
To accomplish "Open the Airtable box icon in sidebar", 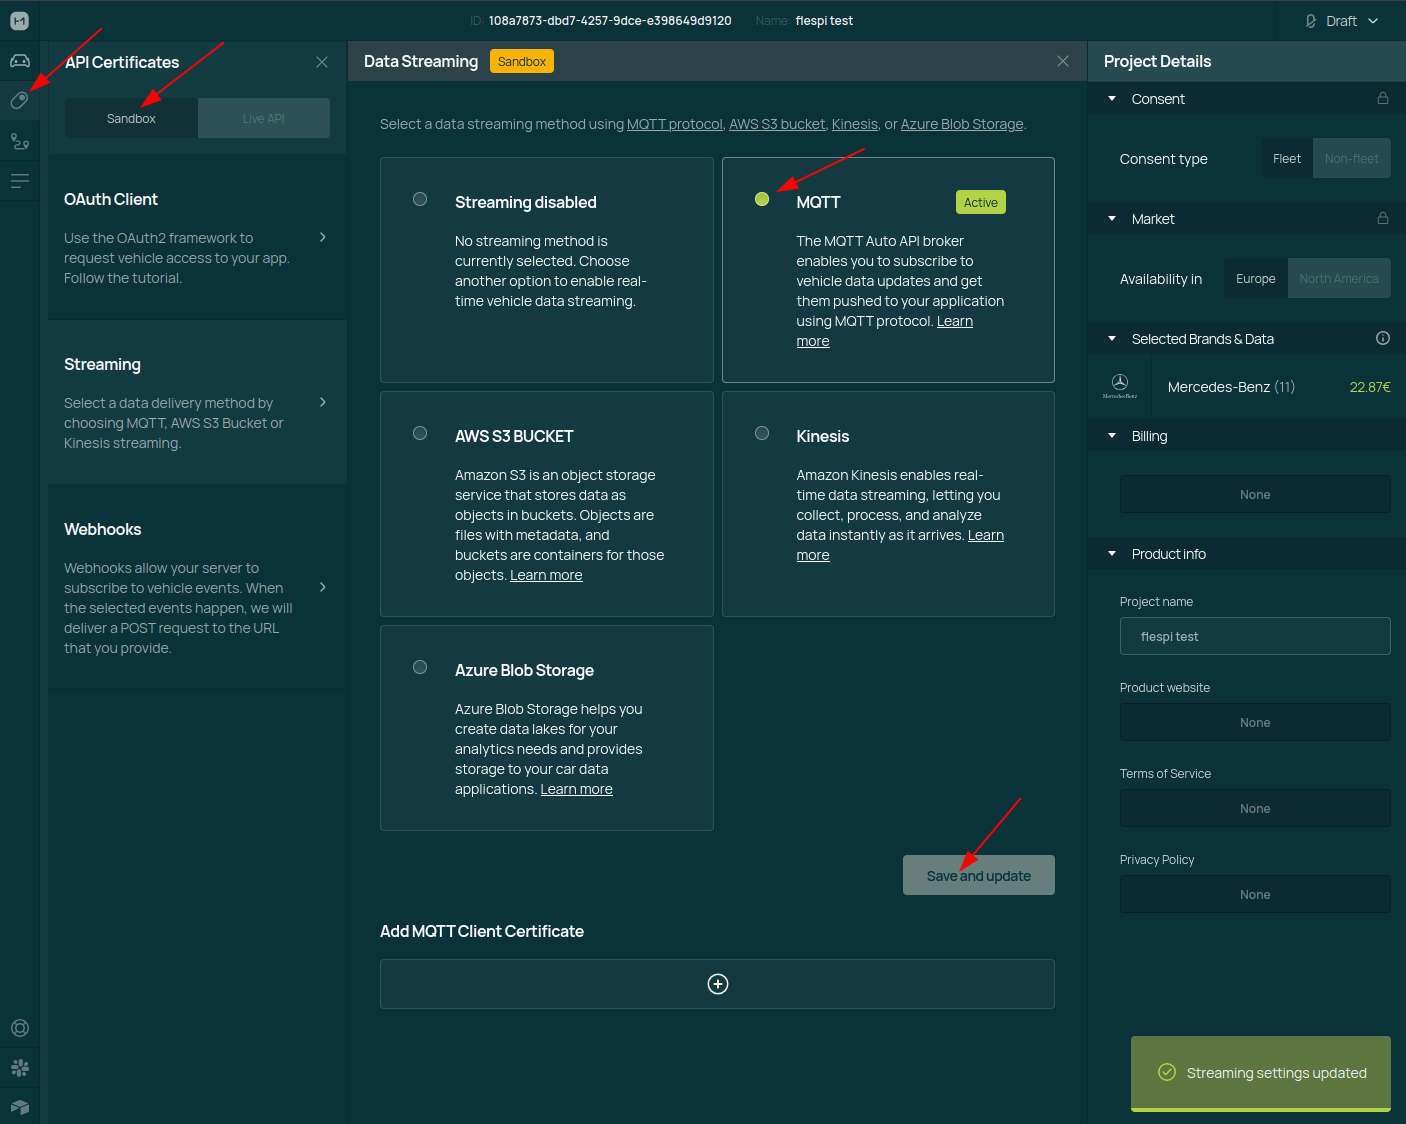I will [x=19, y=1107].
